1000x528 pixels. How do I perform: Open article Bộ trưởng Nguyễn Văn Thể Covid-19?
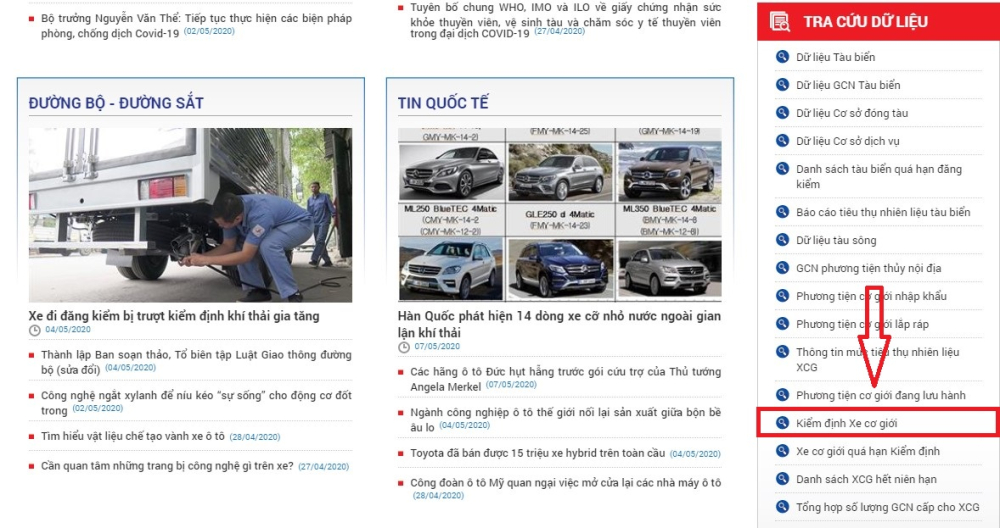pyautogui.click(x=196, y=26)
